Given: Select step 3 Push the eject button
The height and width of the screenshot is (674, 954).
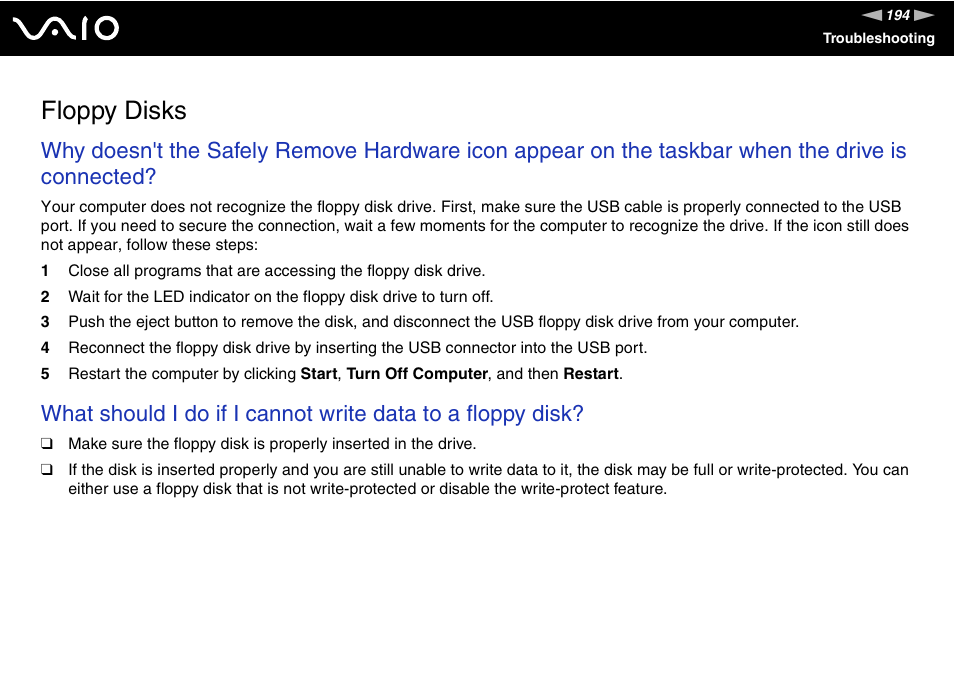Looking at the screenshot, I should pos(420,322).
